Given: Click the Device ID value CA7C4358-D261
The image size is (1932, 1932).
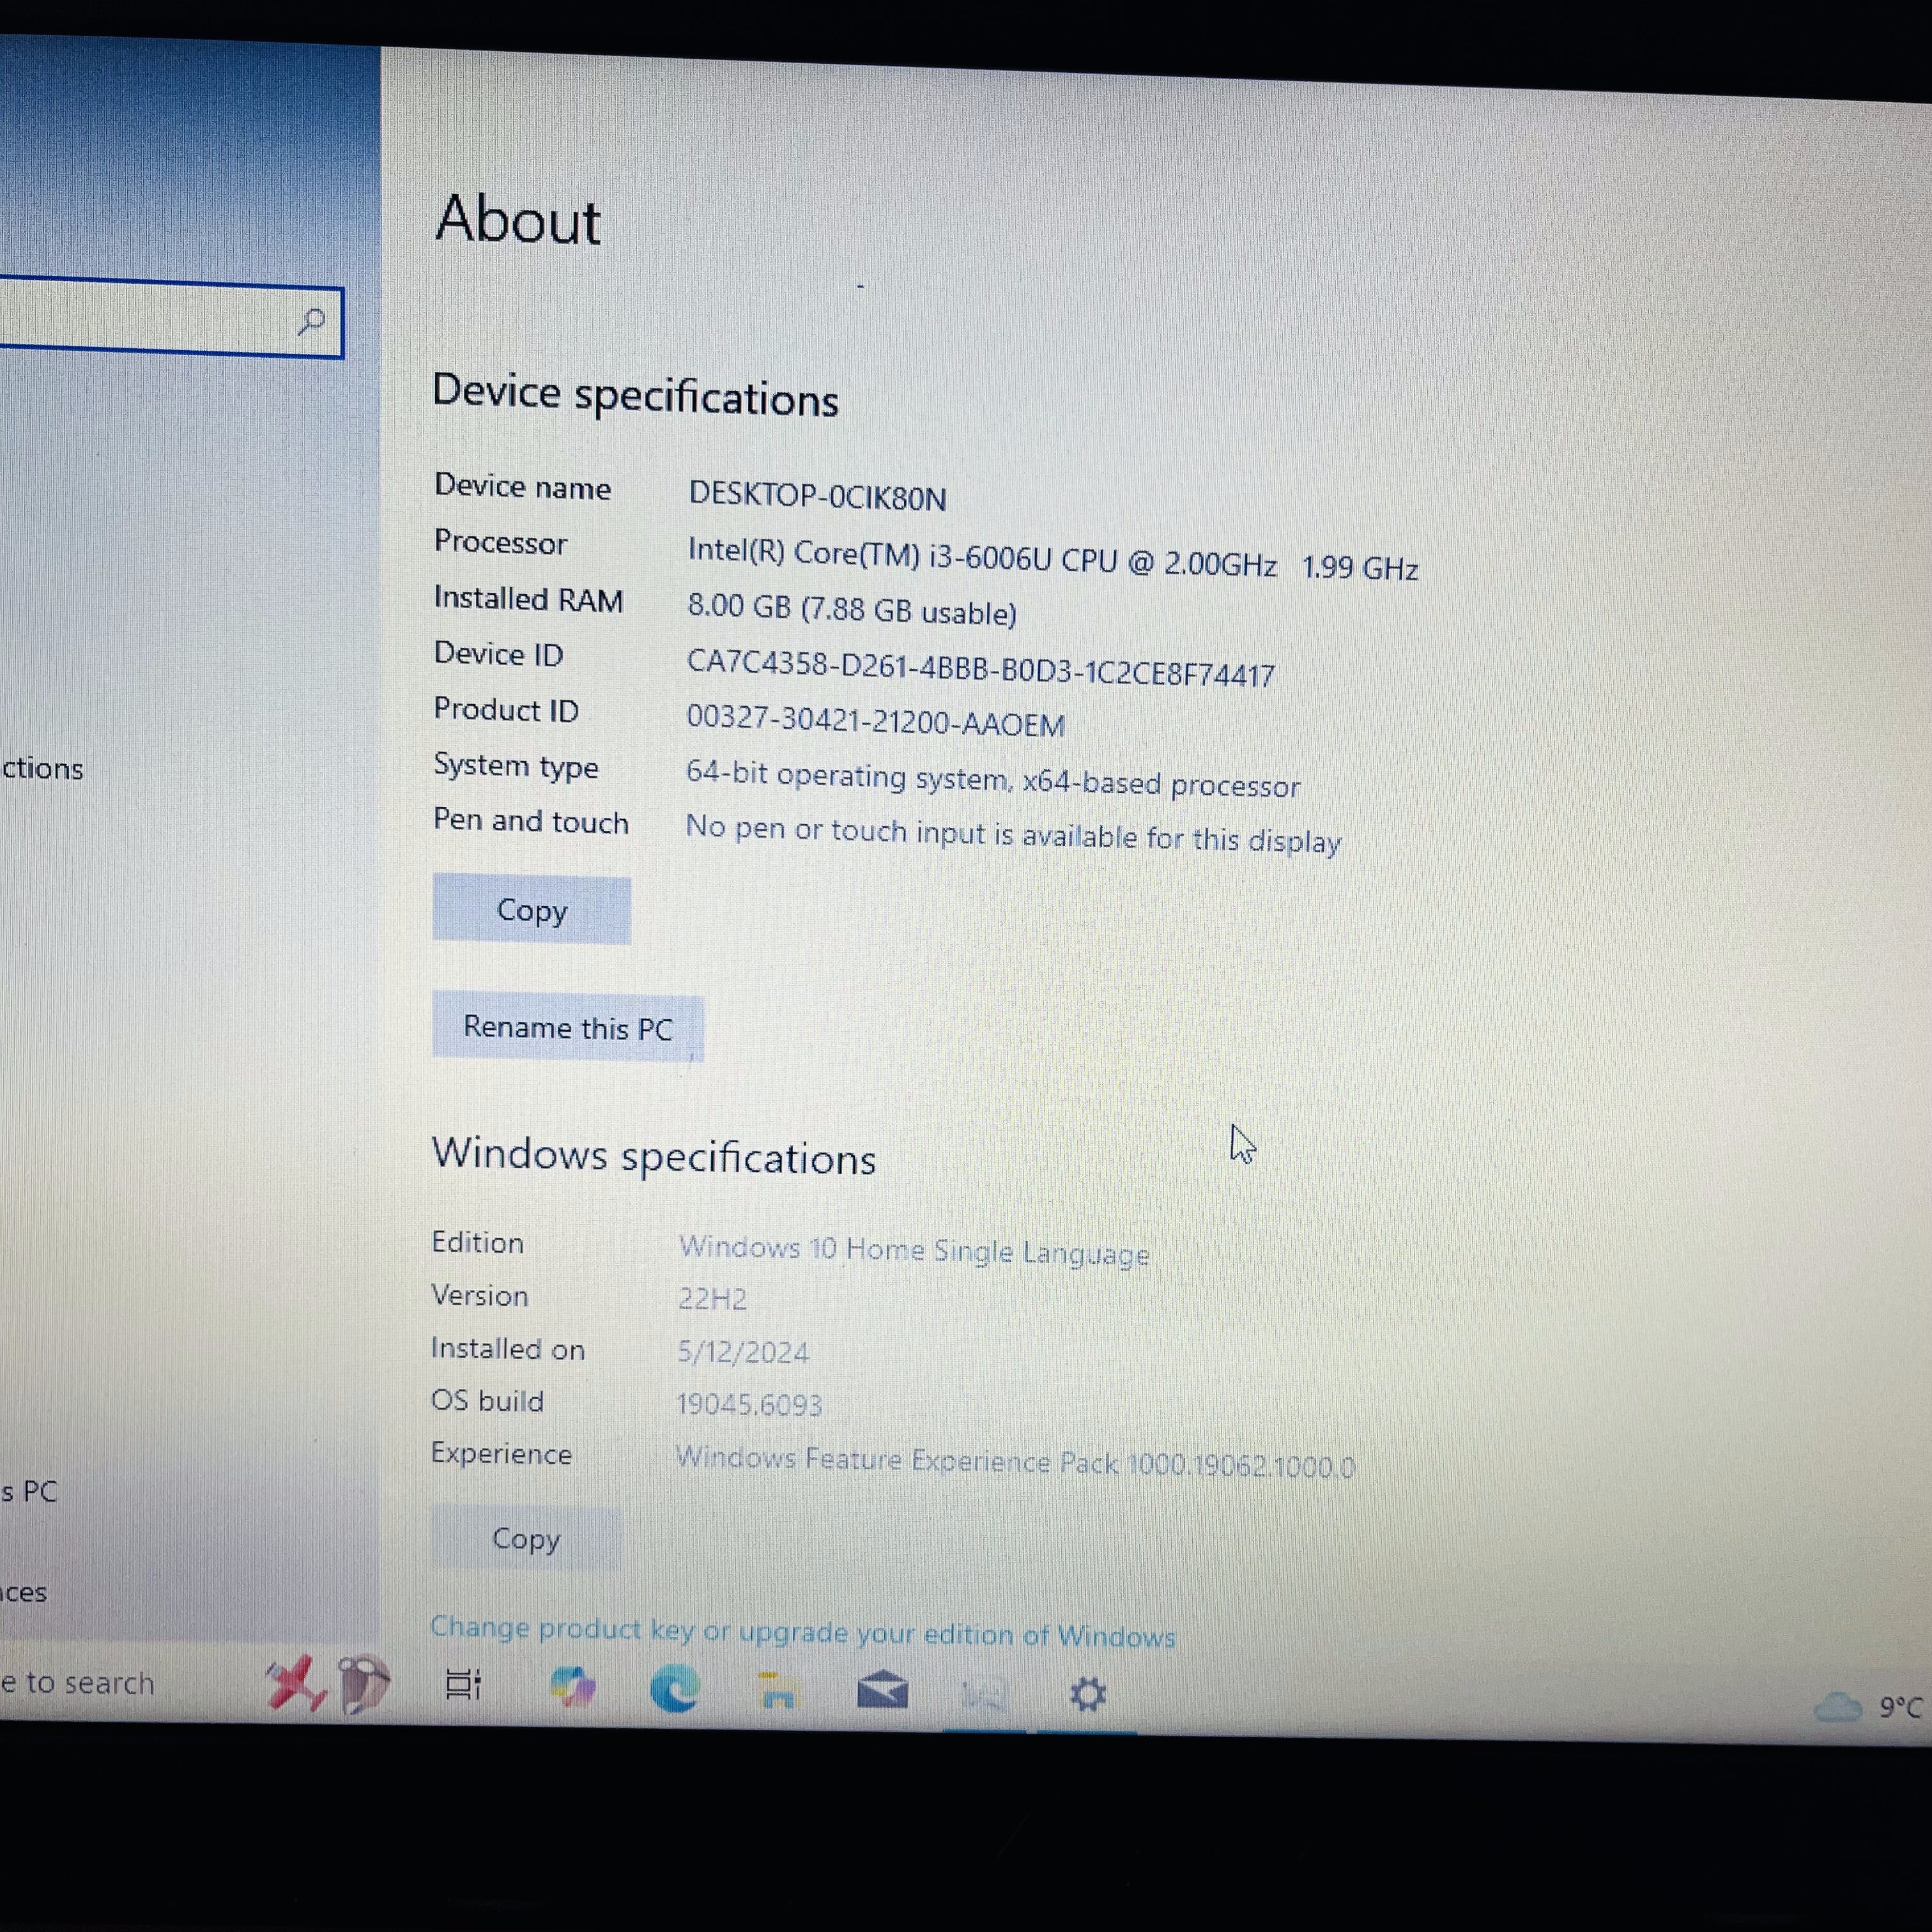Looking at the screenshot, I should (980, 668).
